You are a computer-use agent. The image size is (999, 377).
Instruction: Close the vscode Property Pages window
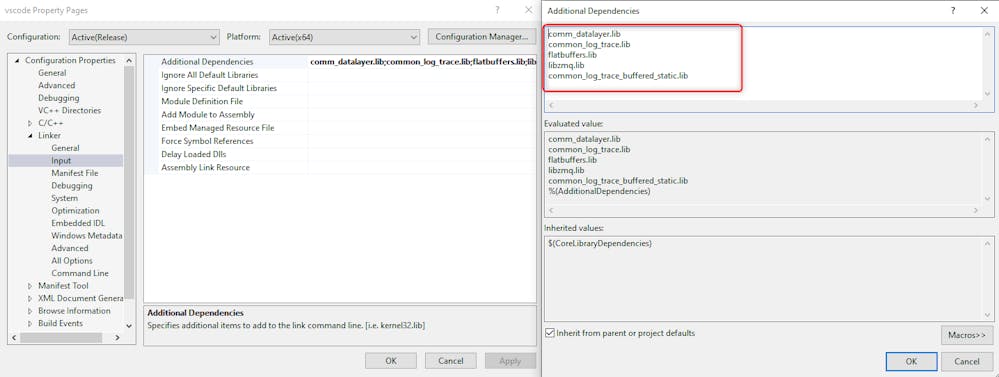[x=528, y=10]
